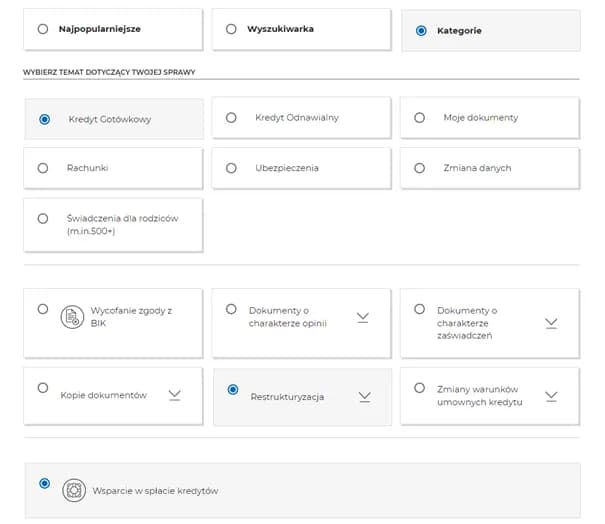Collapse the Restrukturyzacja dropdown arrow
The image size is (605, 524).
click(364, 396)
